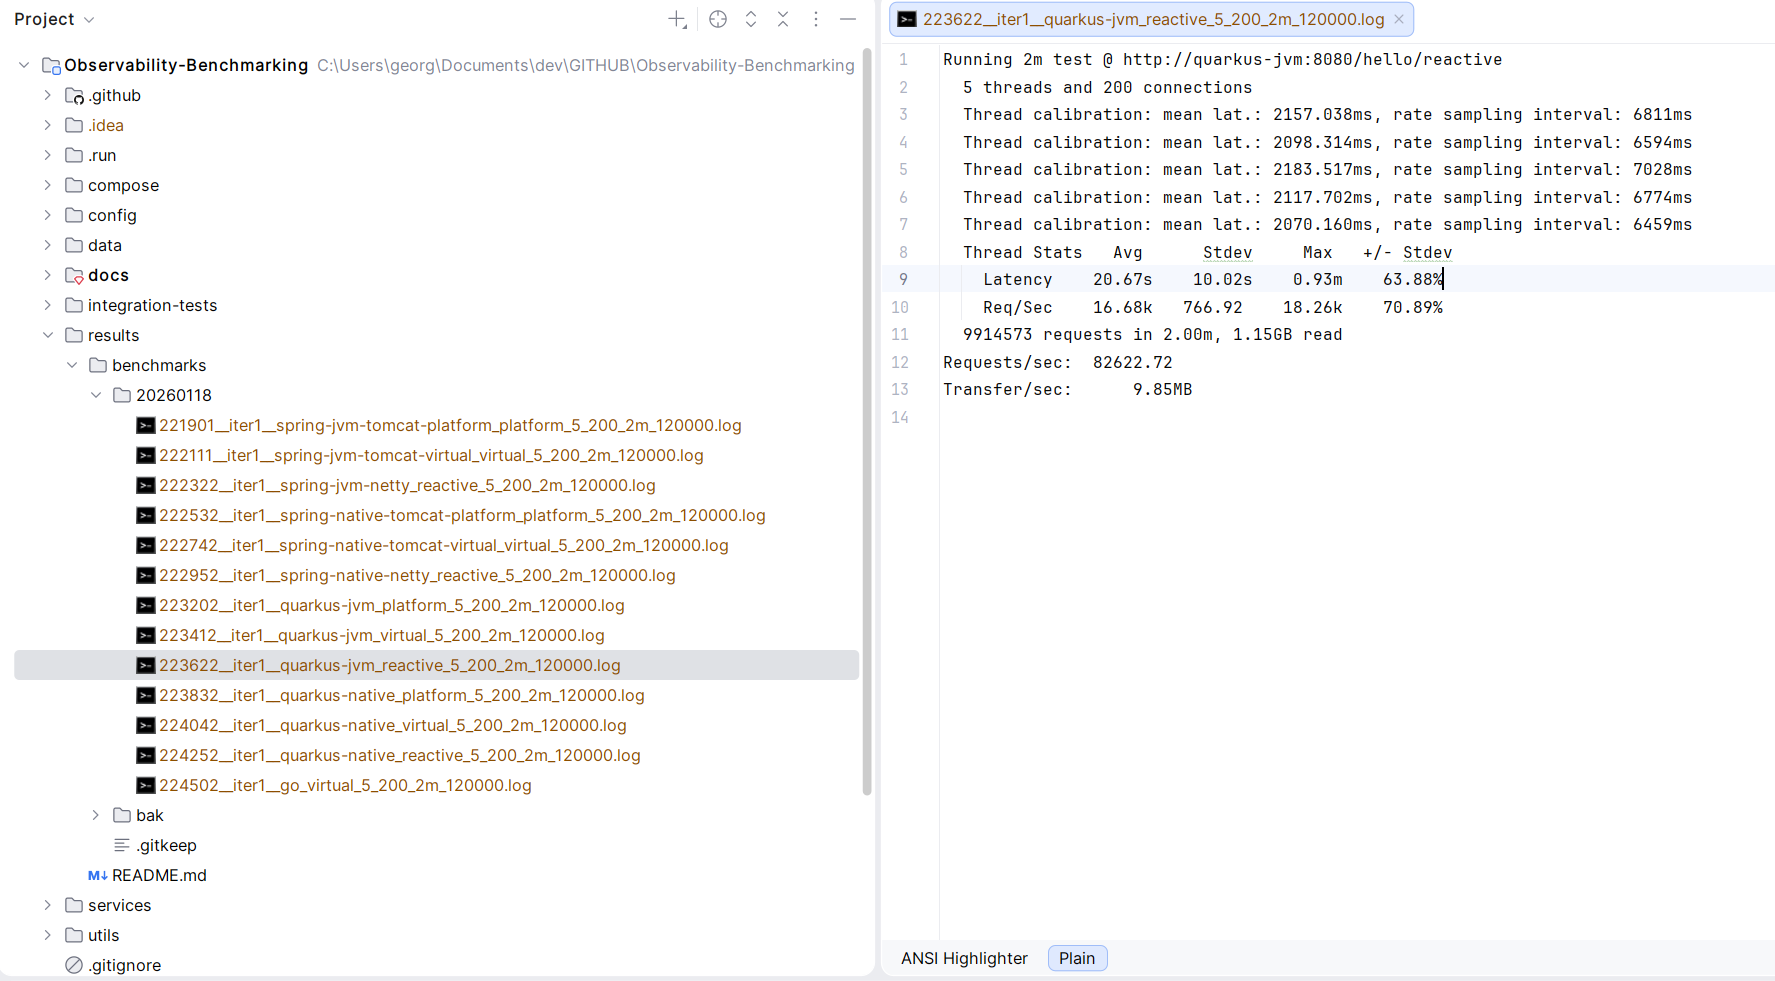Expand all nodes in the Project tree
1775x981 pixels.
(x=751, y=18)
